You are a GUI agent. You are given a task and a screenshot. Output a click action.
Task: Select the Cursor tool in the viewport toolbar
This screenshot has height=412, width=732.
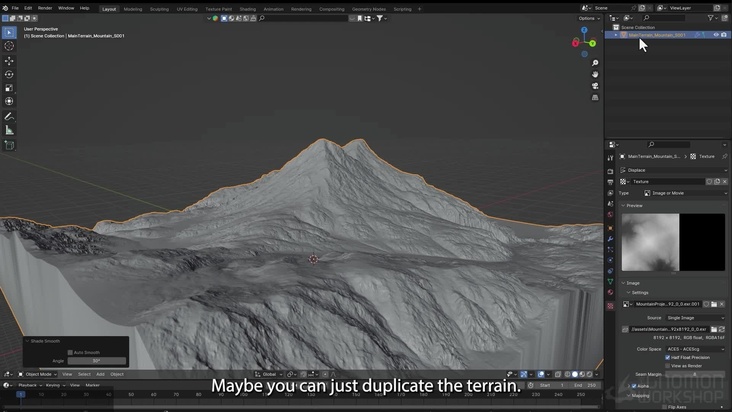(x=9, y=46)
